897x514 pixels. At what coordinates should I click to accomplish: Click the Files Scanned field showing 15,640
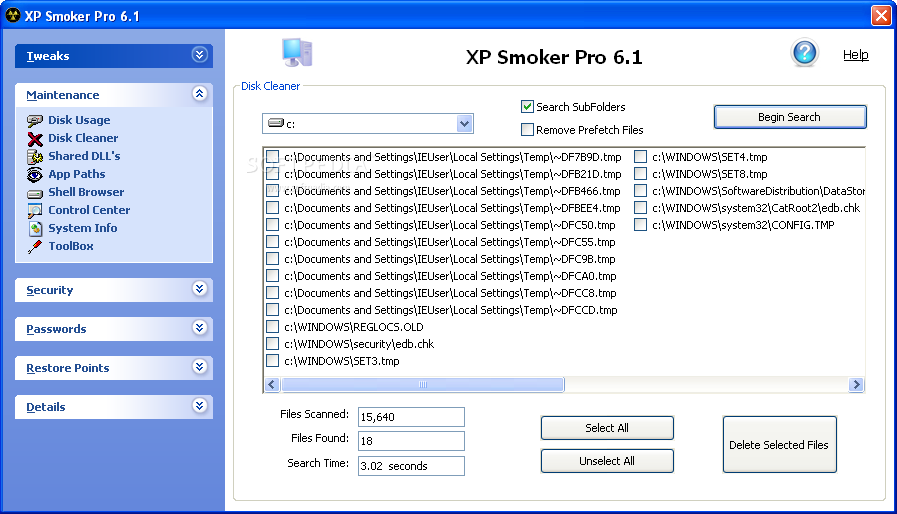(x=411, y=417)
